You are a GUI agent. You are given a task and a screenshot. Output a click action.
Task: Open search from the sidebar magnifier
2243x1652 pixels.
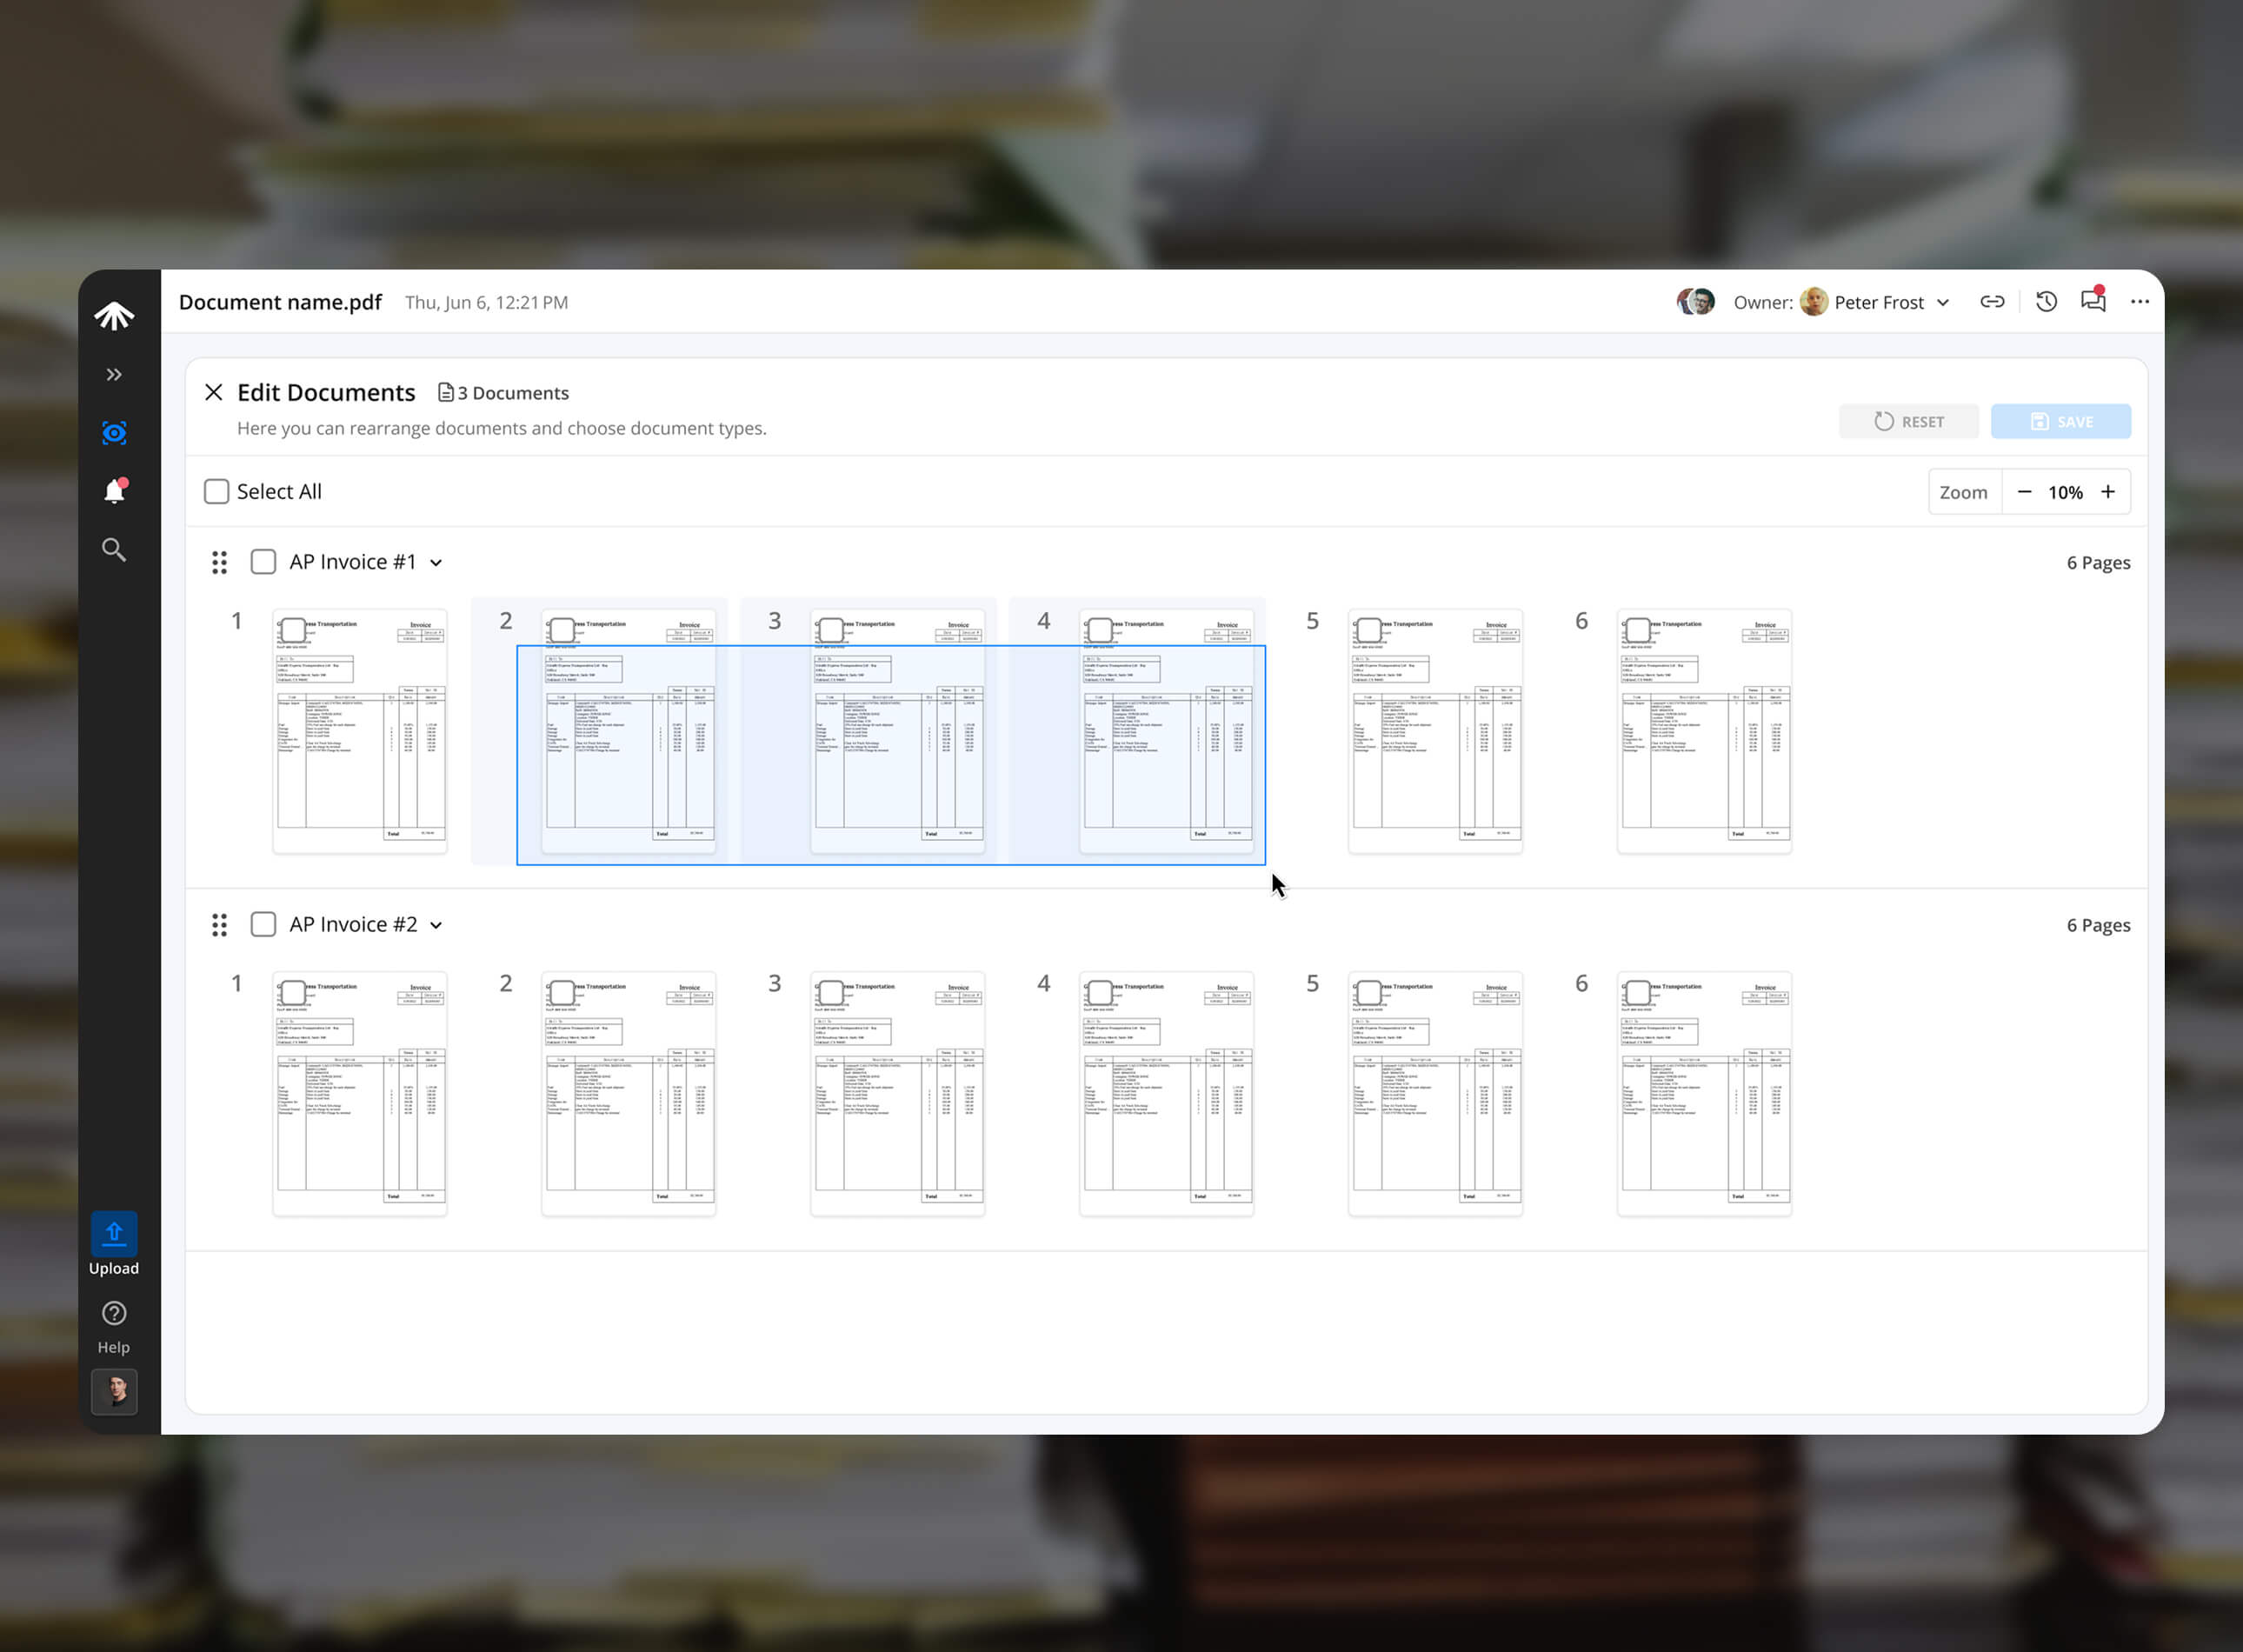[x=114, y=550]
